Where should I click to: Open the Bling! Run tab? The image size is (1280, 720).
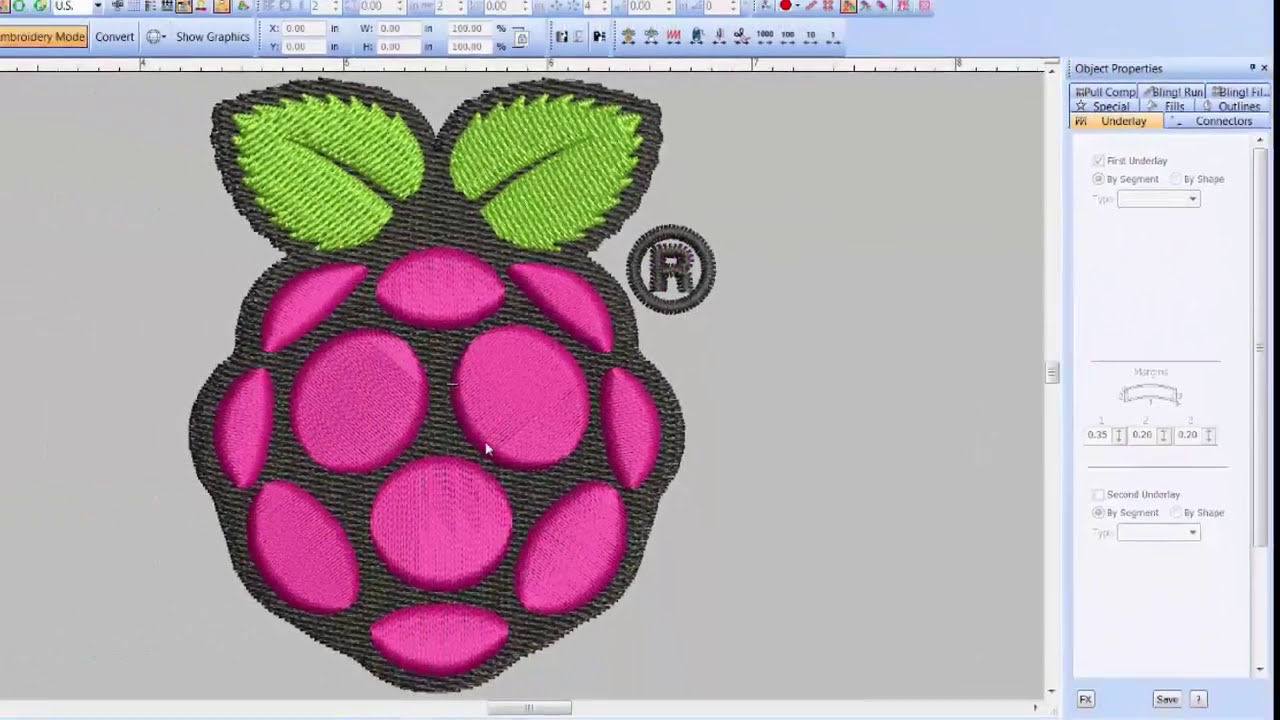pos(1173,92)
